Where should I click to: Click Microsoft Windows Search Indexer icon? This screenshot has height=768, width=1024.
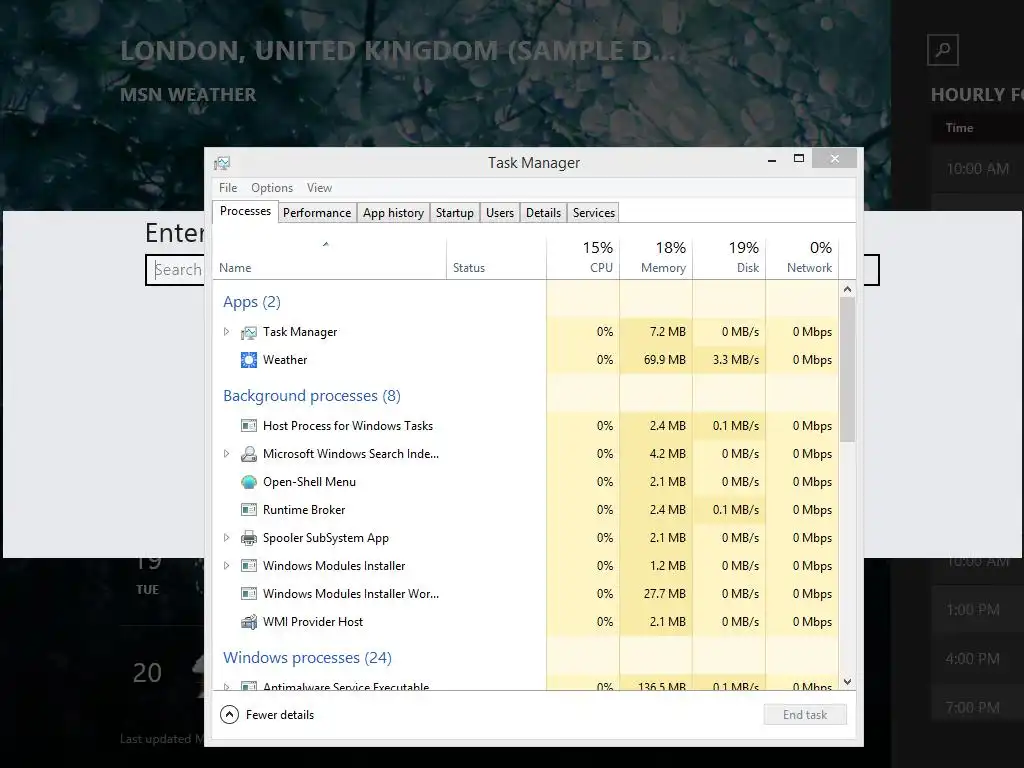click(249, 454)
